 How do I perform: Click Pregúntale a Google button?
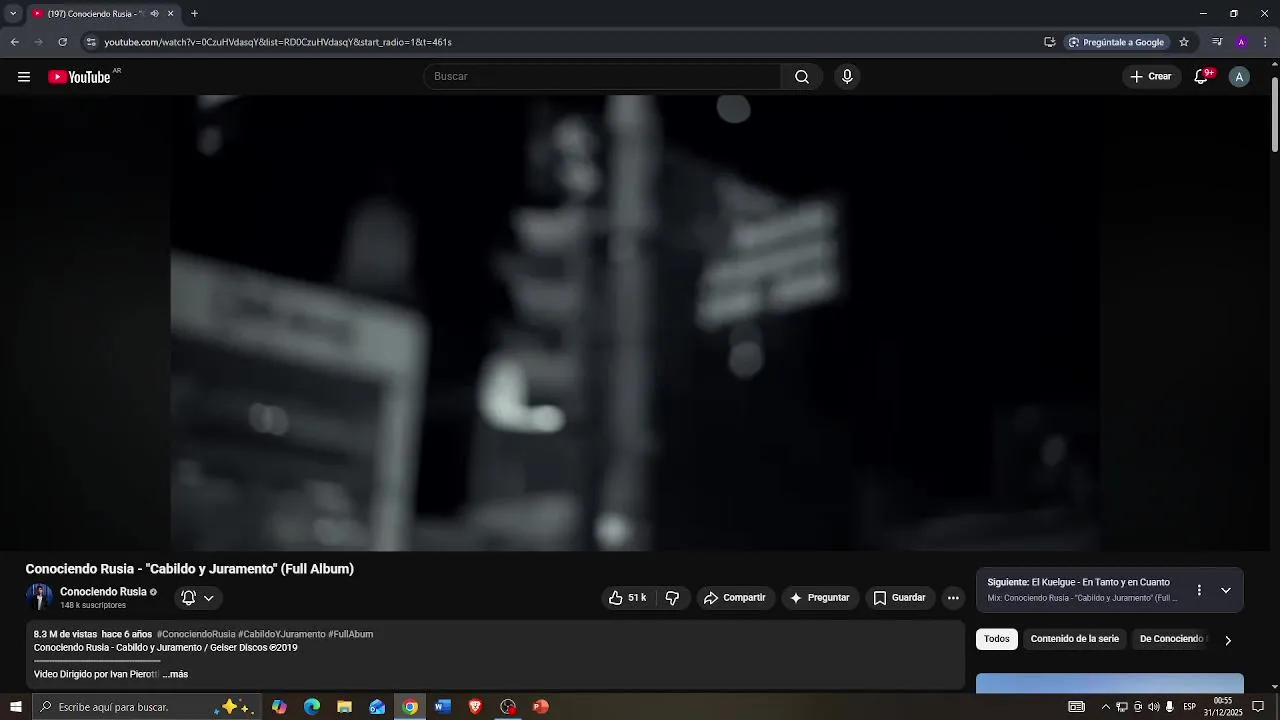pos(1116,42)
